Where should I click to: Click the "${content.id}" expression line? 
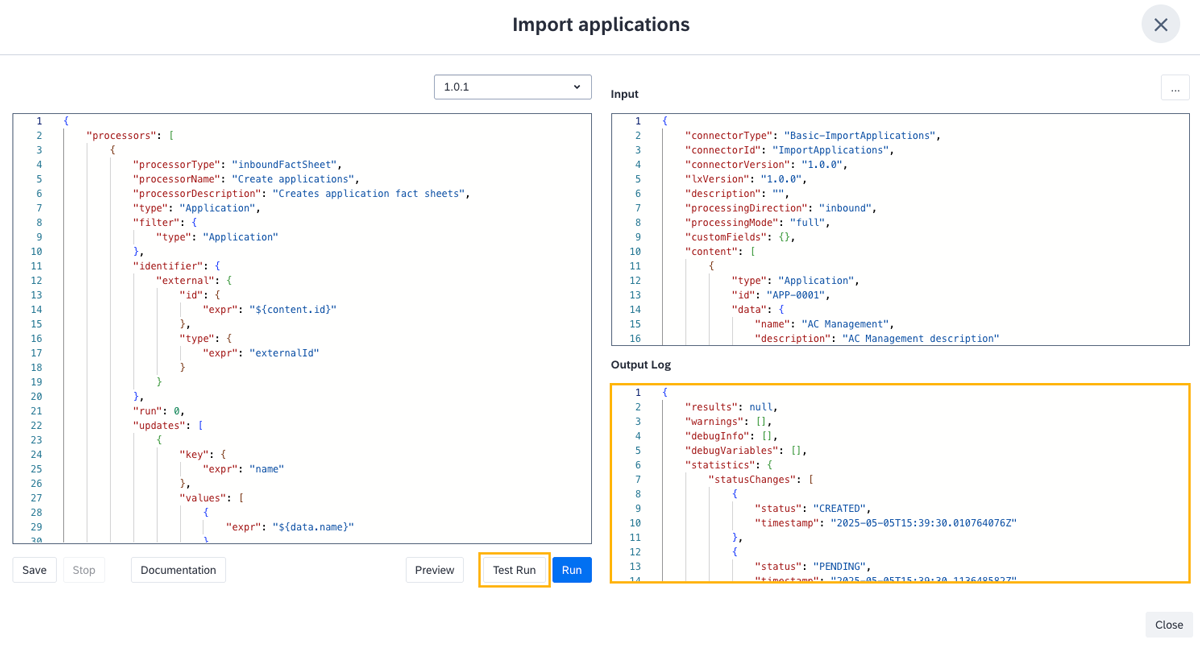point(270,309)
